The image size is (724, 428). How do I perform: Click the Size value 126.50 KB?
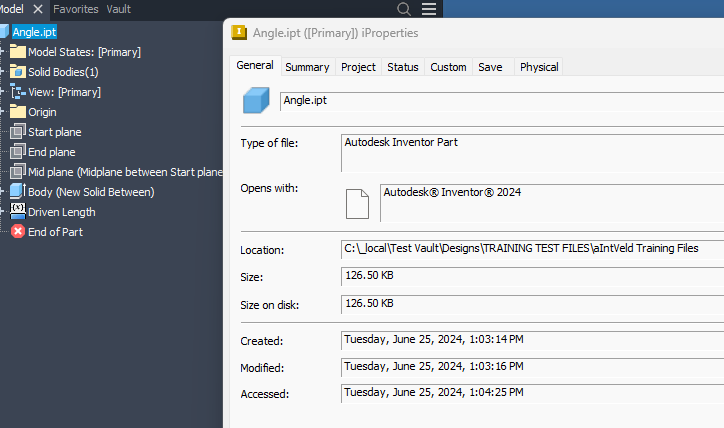(x=369, y=275)
